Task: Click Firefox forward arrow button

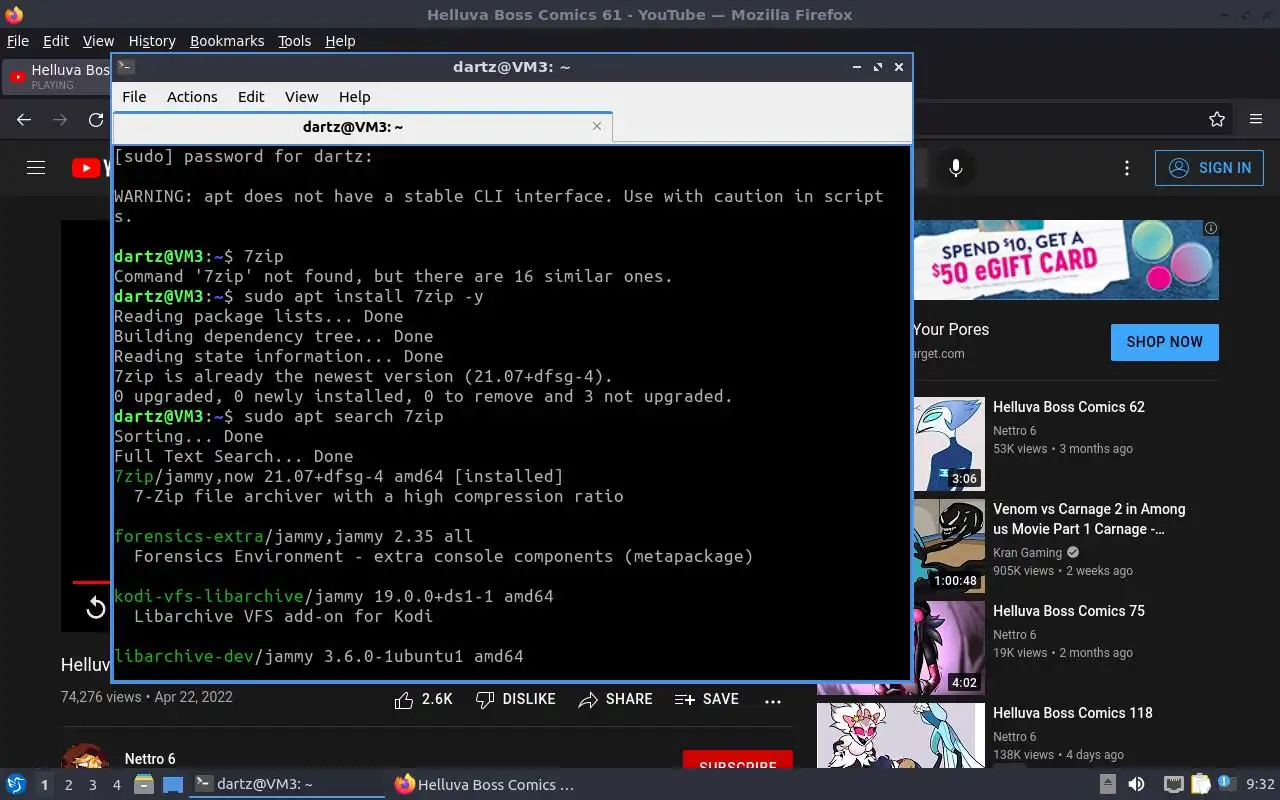Action: (x=60, y=120)
